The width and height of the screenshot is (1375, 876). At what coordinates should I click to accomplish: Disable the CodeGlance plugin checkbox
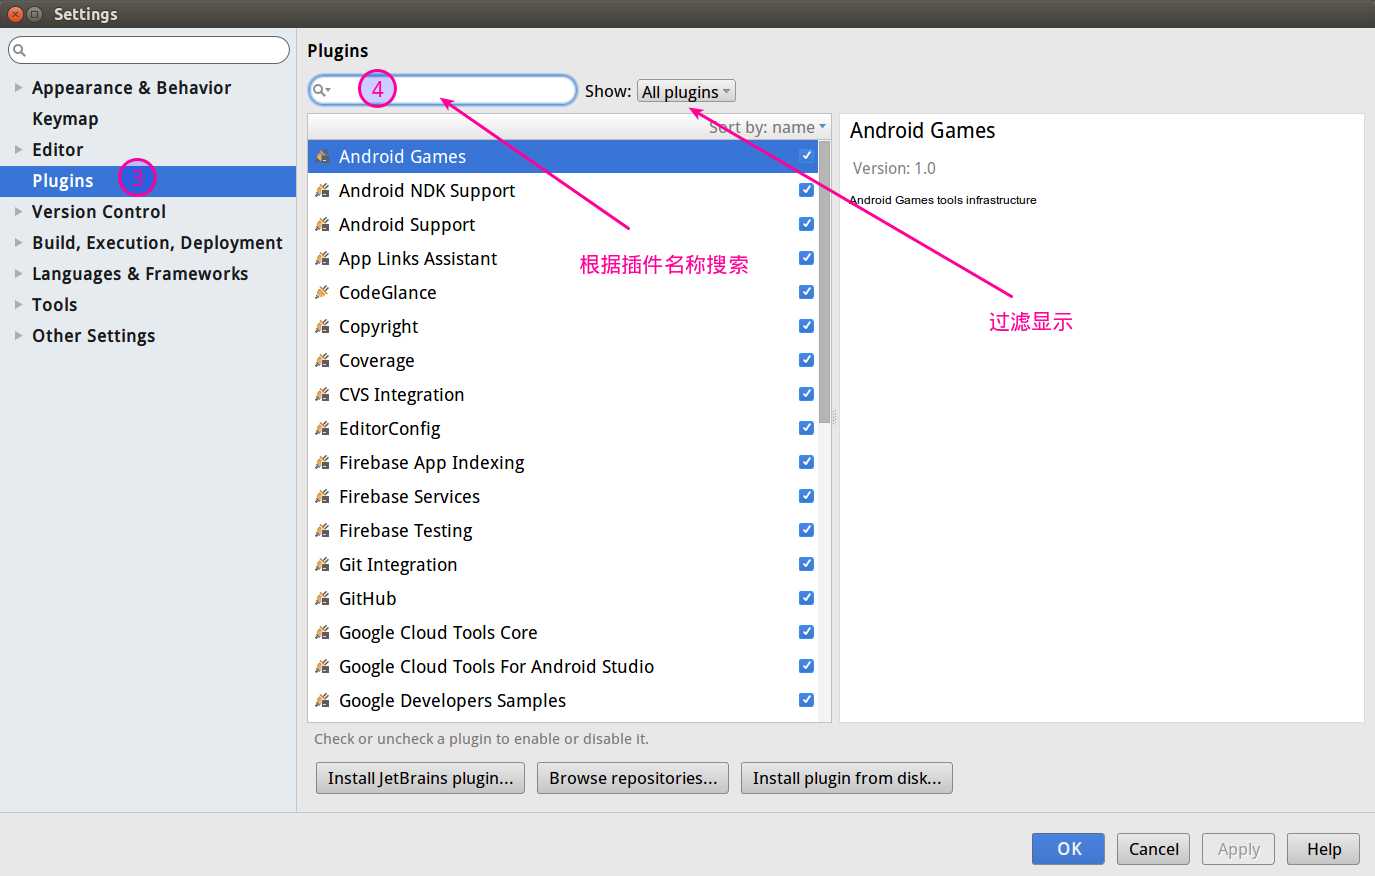pos(806,291)
